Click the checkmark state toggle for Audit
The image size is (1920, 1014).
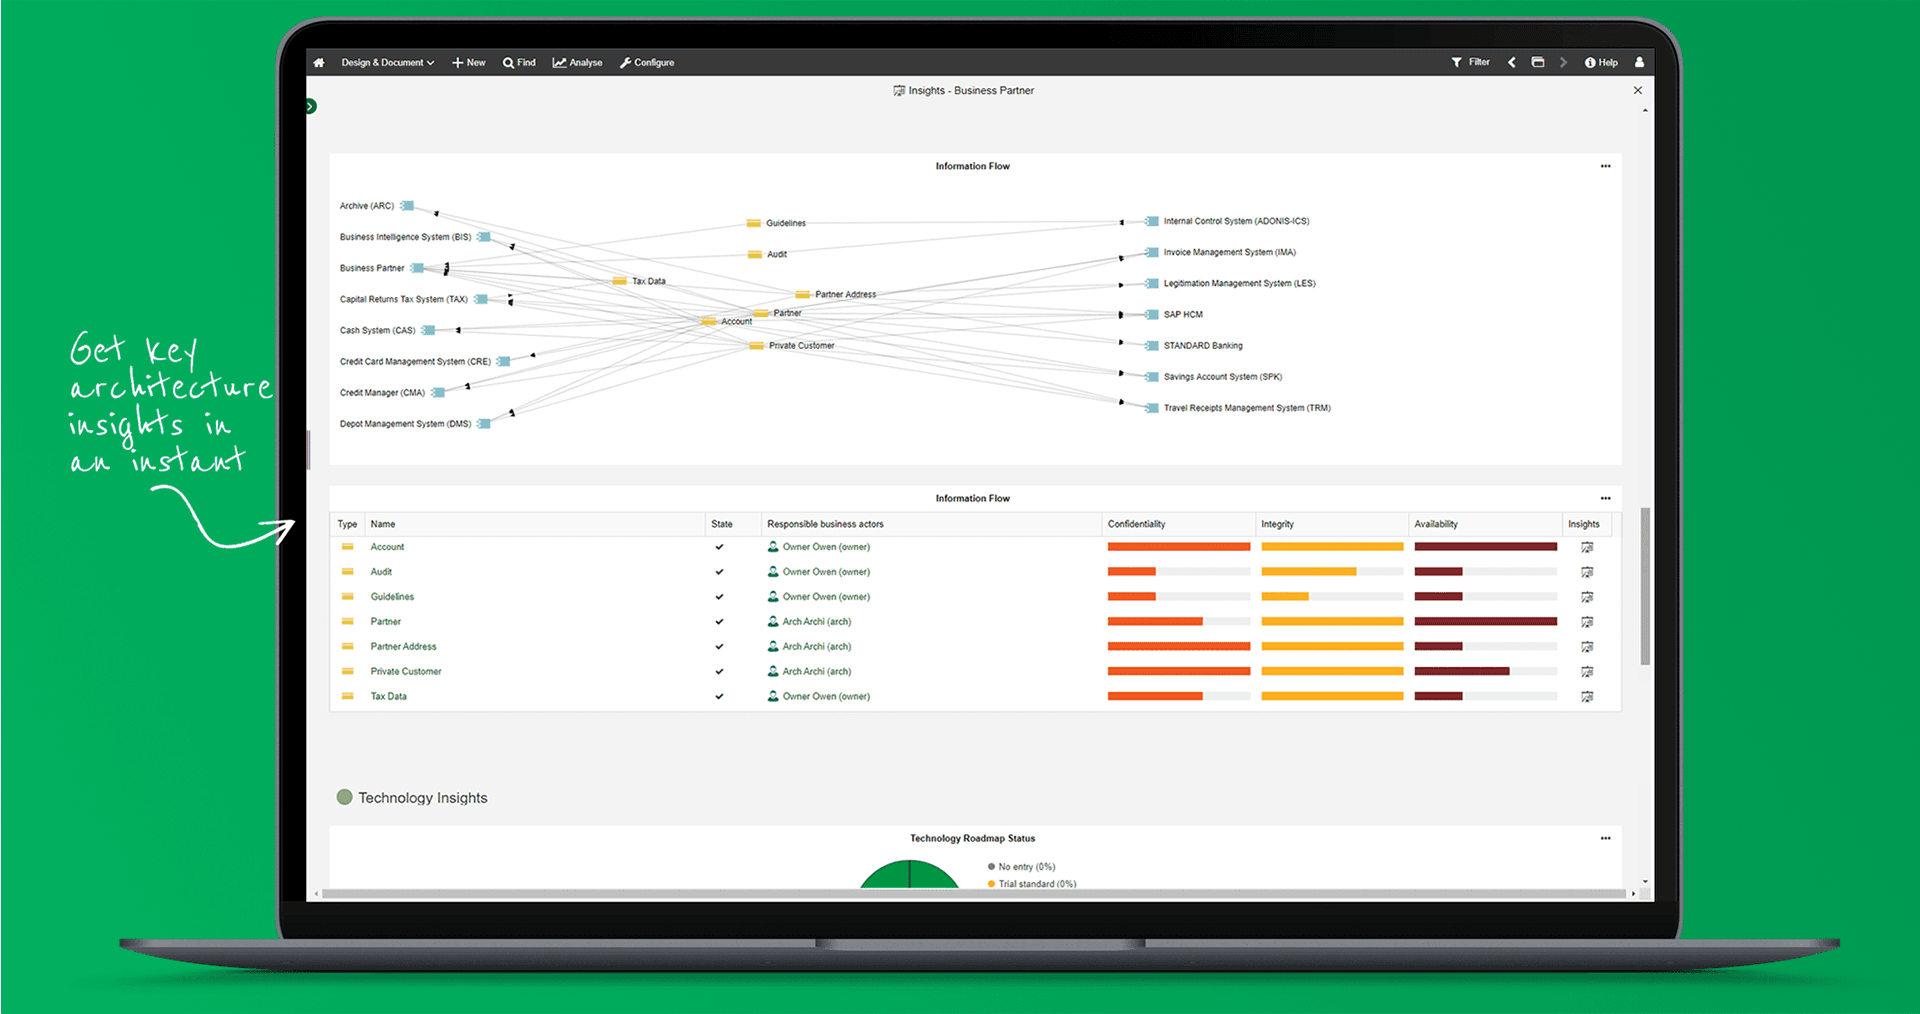coord(719,571)
